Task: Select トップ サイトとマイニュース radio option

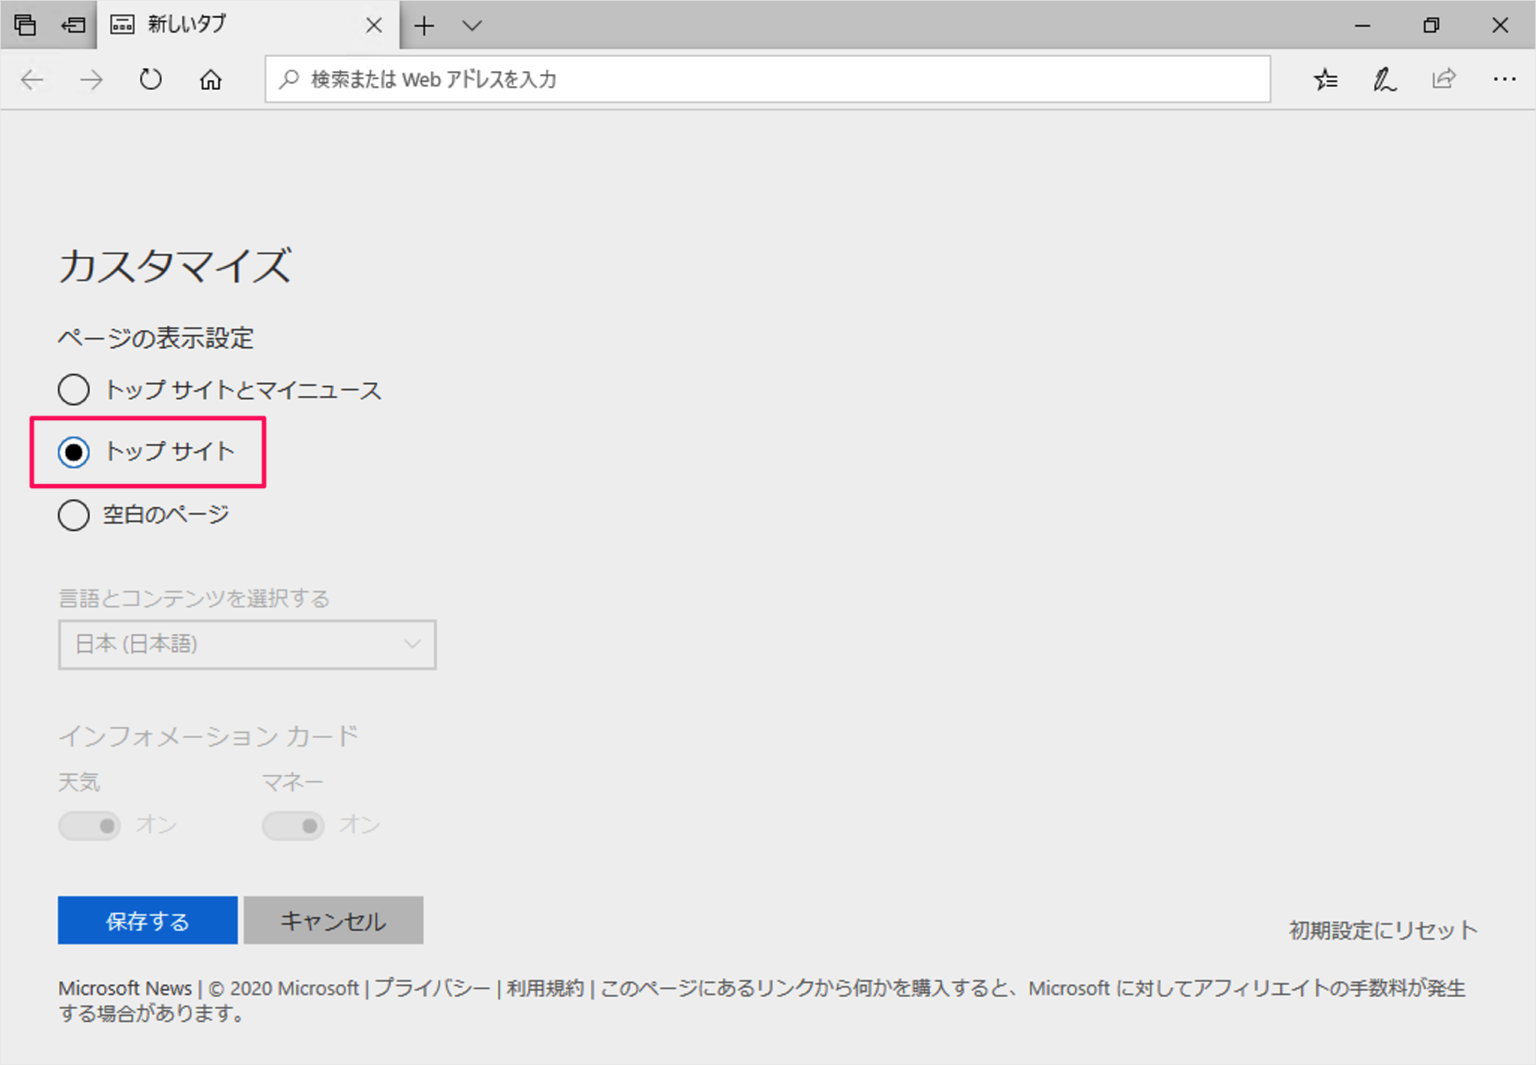Action: pos(74,389)
